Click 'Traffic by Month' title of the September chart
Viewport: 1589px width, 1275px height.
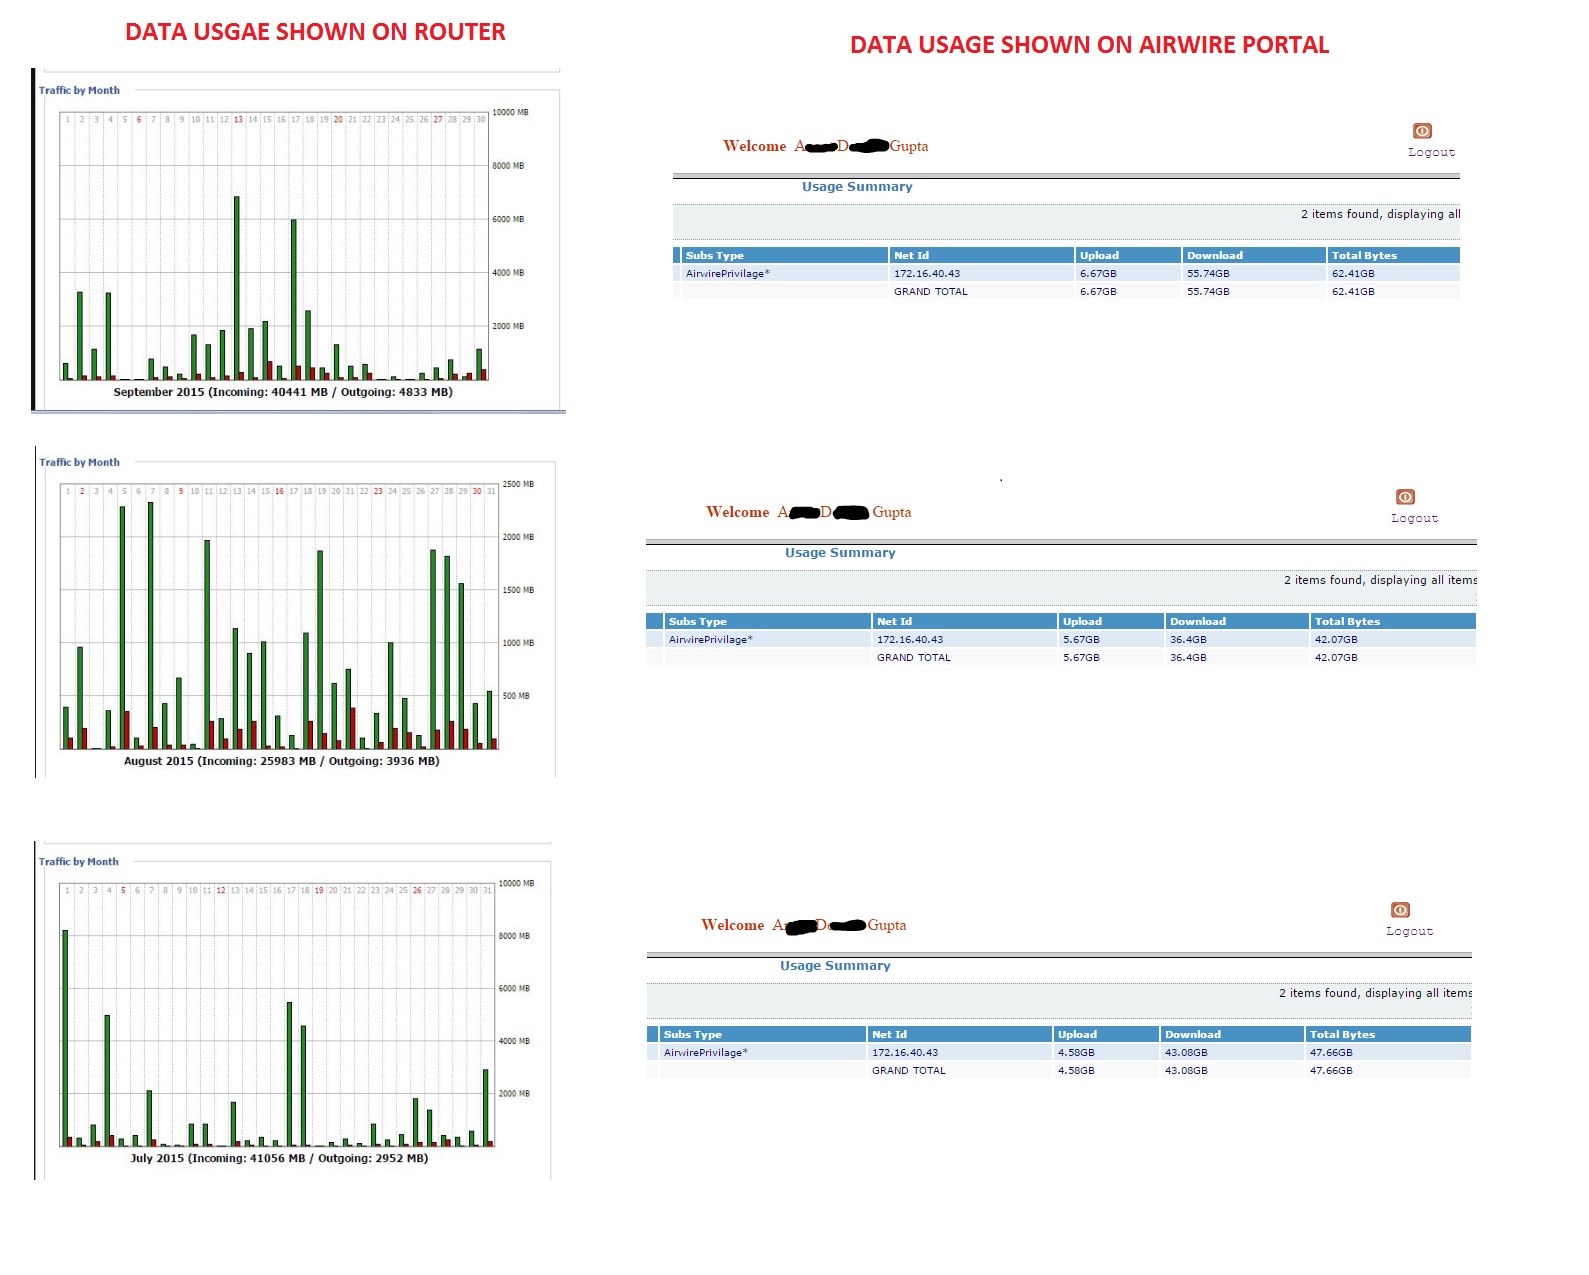point(79,90)
